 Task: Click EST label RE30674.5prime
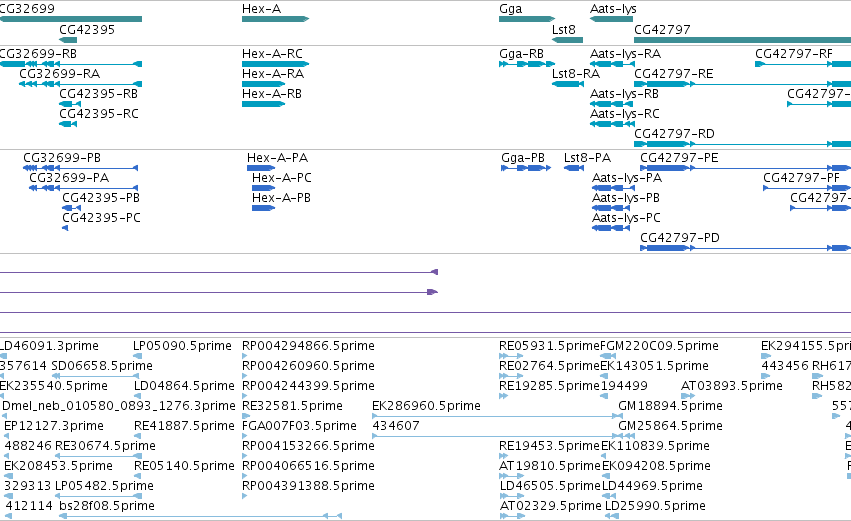[x=105, y=447]
